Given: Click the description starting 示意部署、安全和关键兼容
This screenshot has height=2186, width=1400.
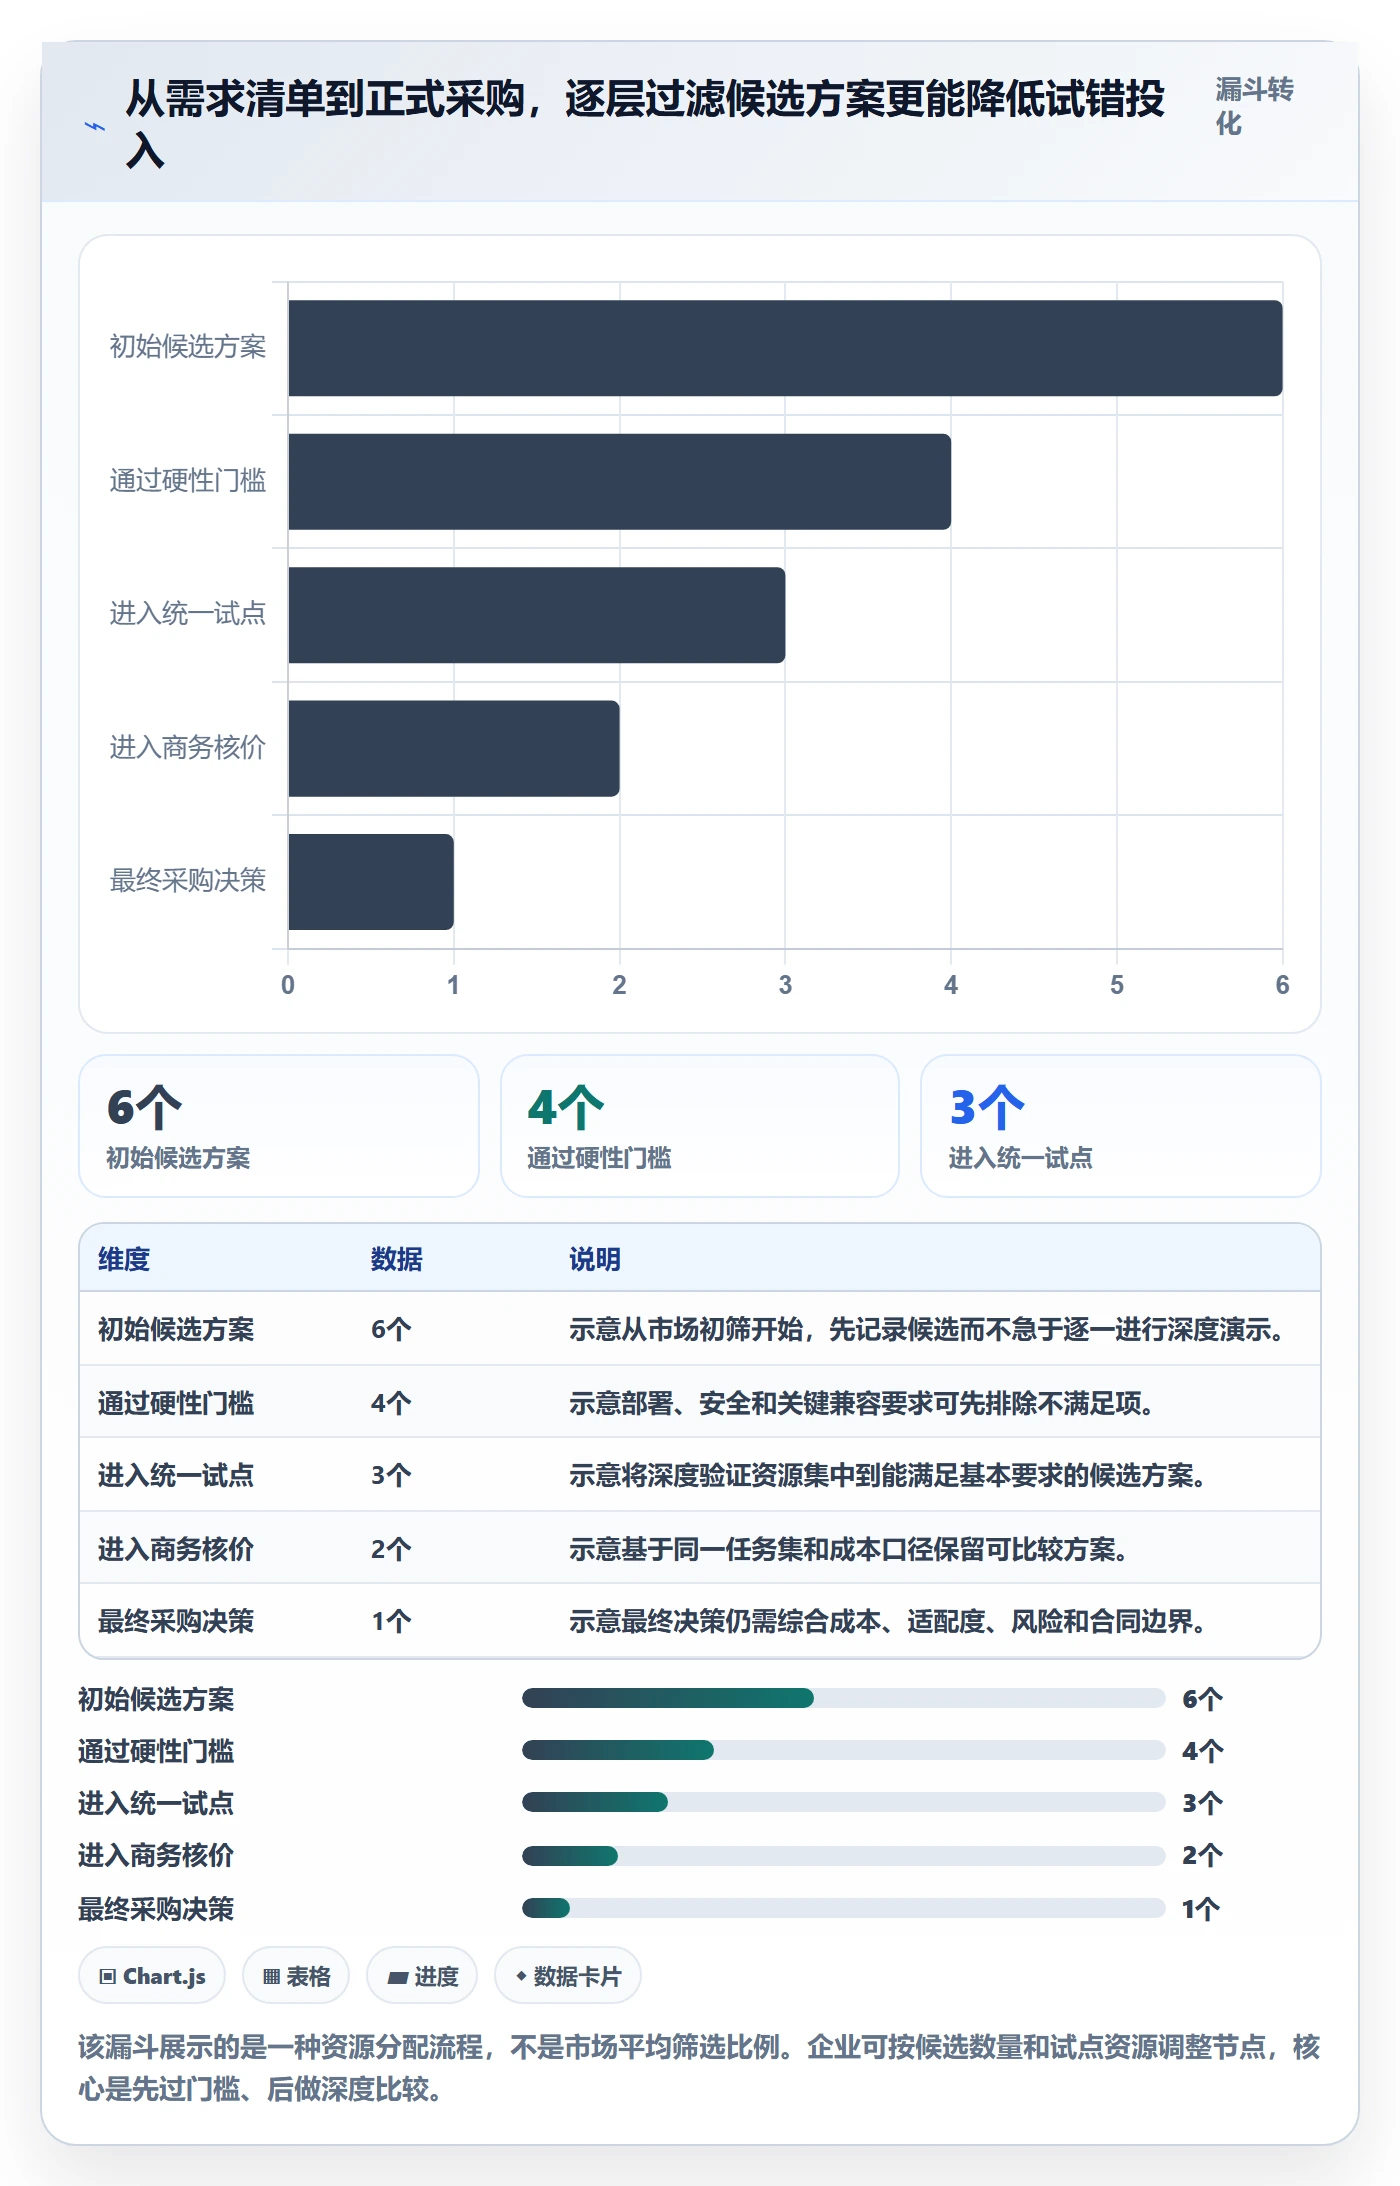Looking at the screenshot, I should (x=864, y=1403).
